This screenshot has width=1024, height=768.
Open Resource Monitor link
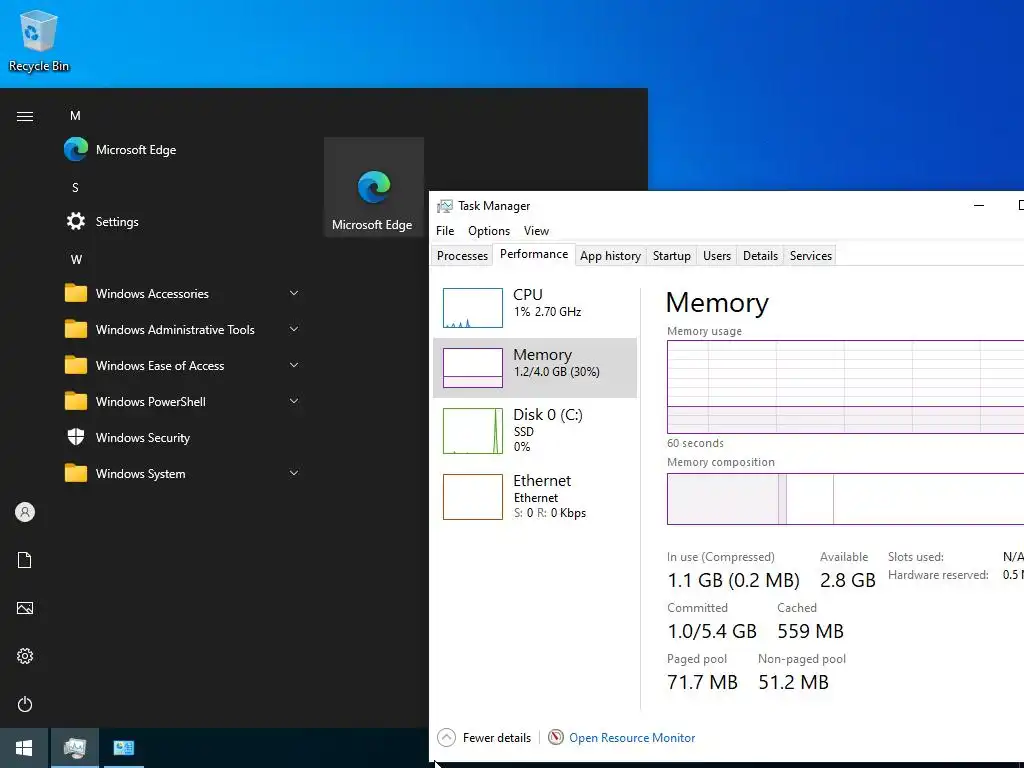[632, 737]
